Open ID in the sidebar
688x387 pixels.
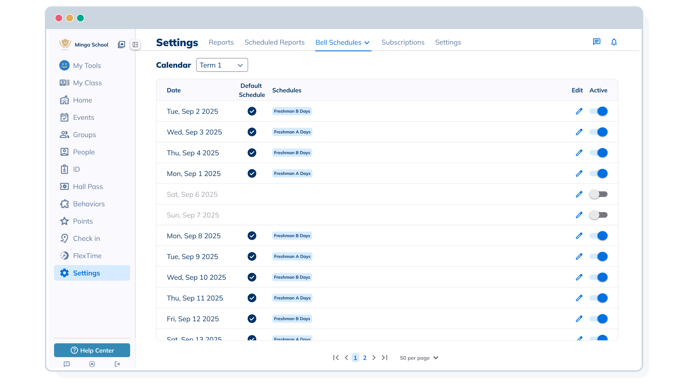pyautogui.click(x=92, y=169)
